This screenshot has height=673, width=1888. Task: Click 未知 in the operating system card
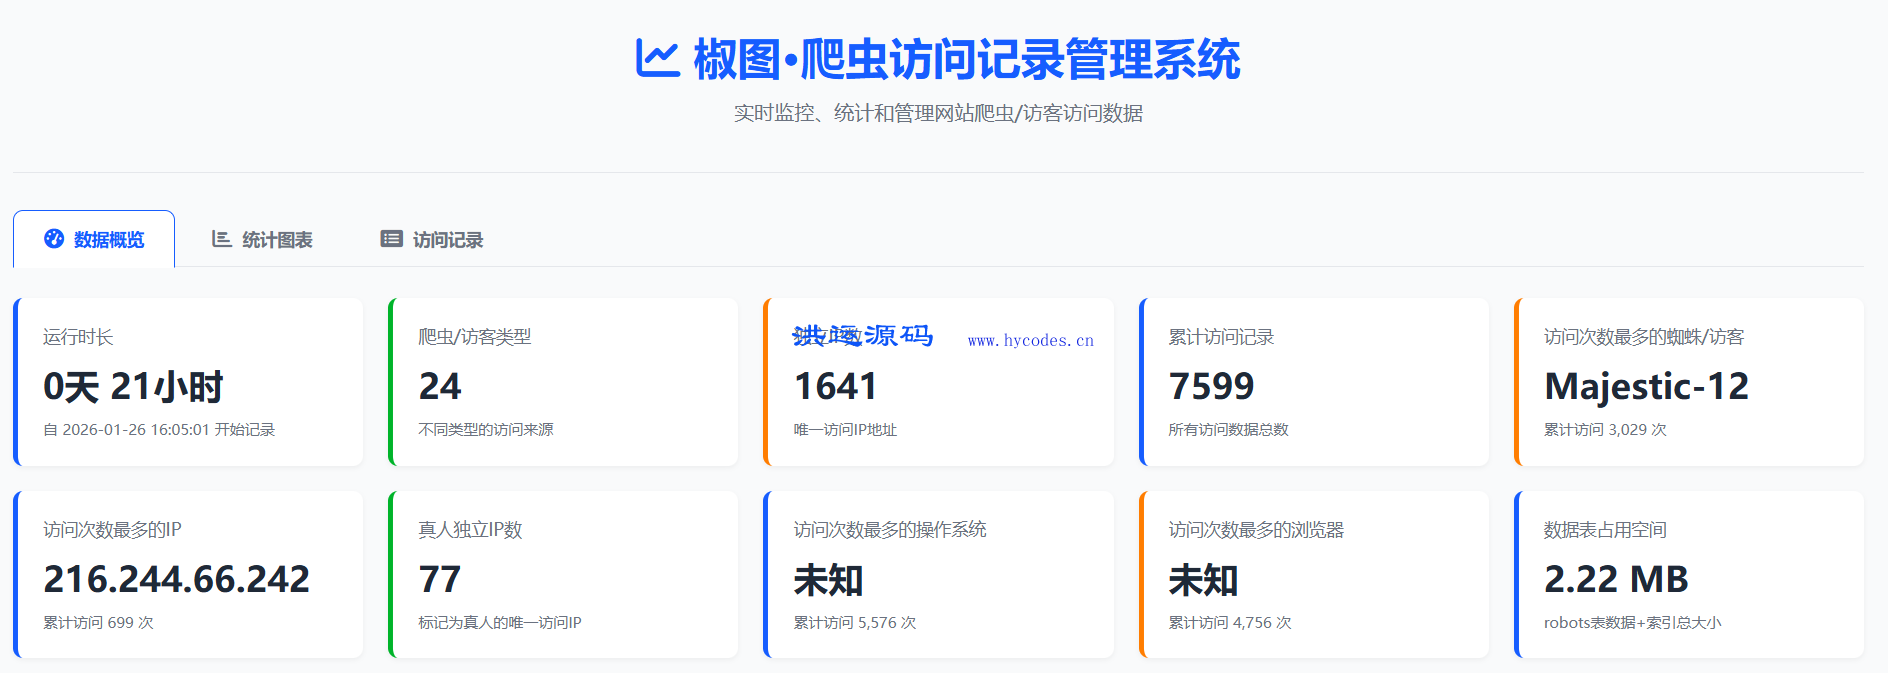pos(828,579)
